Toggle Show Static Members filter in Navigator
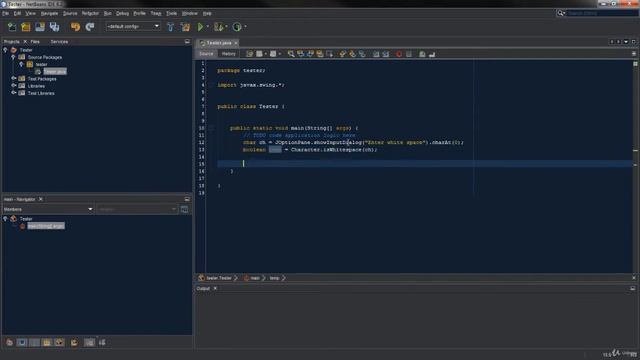The image size is (640, 360). [x=35, y=342]
